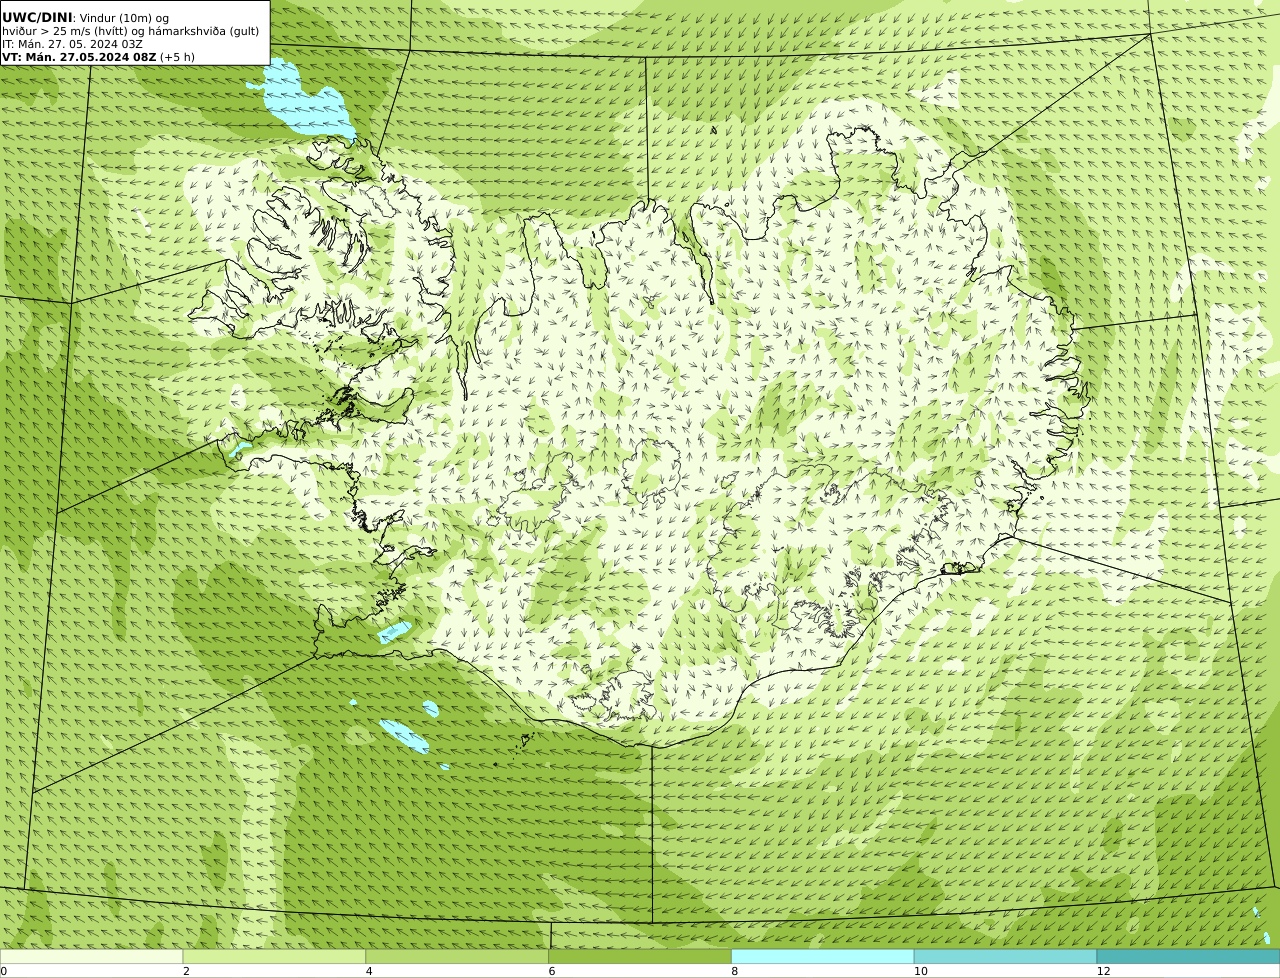This screenshot has width=1280, height=978.
Task: Click the 'hviður > 25 m/s (hvítt)' line
Action: (130, 31)
